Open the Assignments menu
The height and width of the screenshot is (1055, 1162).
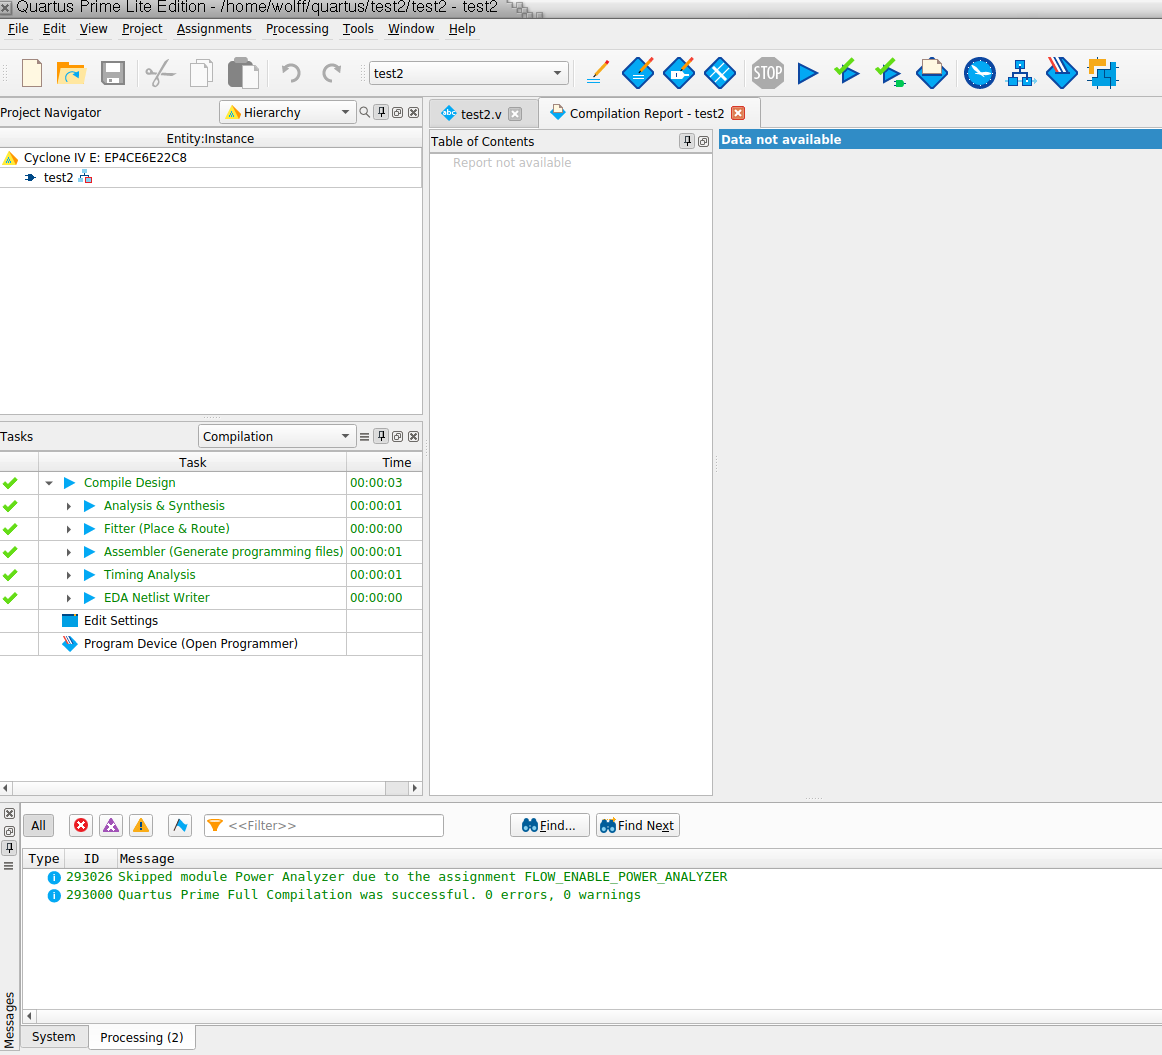pyautogui.click(x=214, y=29)
